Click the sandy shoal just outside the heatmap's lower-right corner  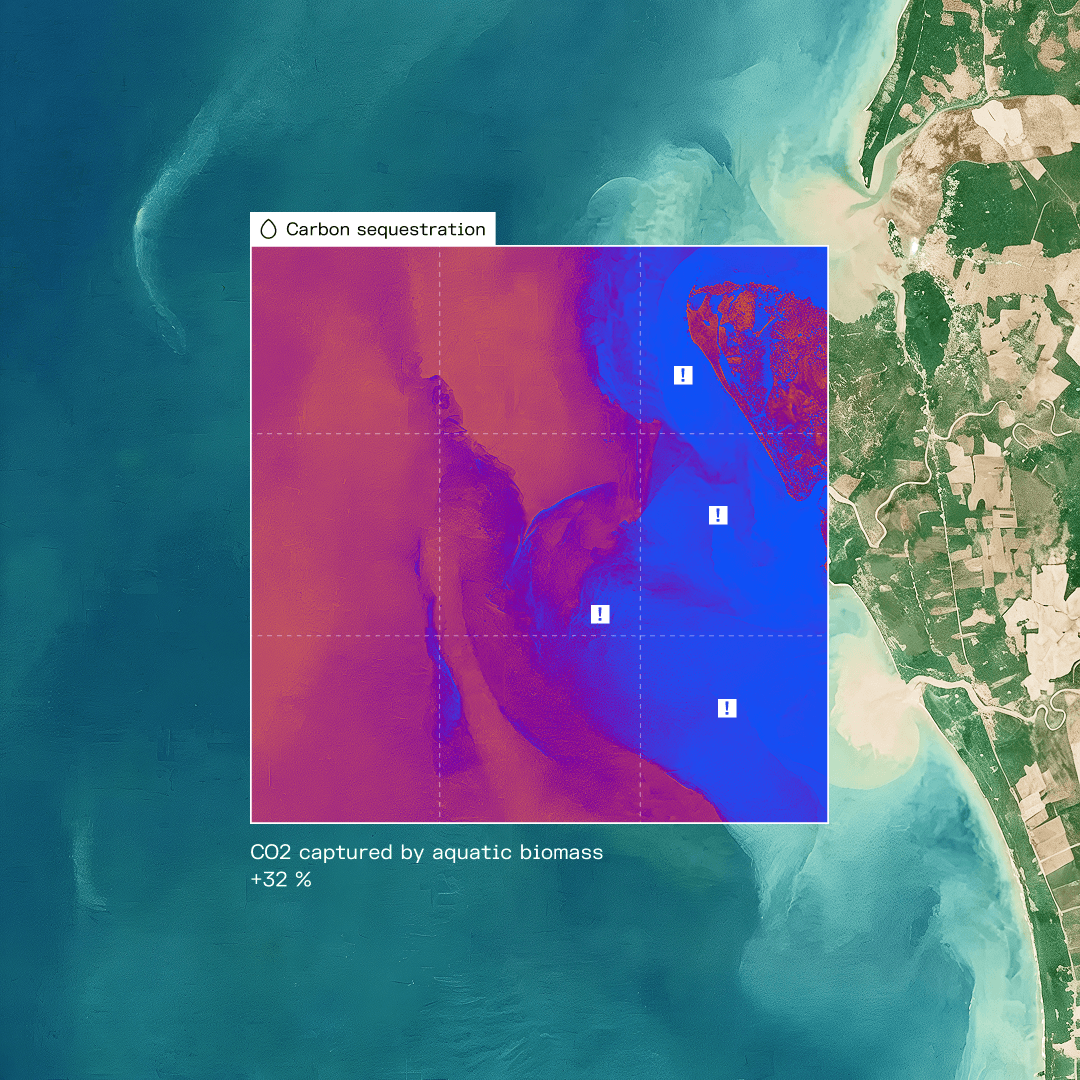[875, 720]
